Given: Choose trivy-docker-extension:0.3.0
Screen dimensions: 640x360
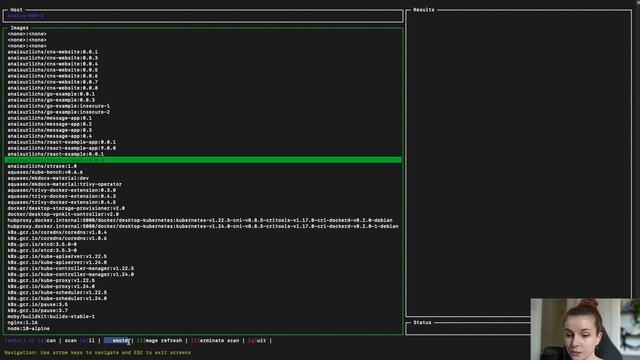Looking at the screenshot, I should [x=62, y=190].
